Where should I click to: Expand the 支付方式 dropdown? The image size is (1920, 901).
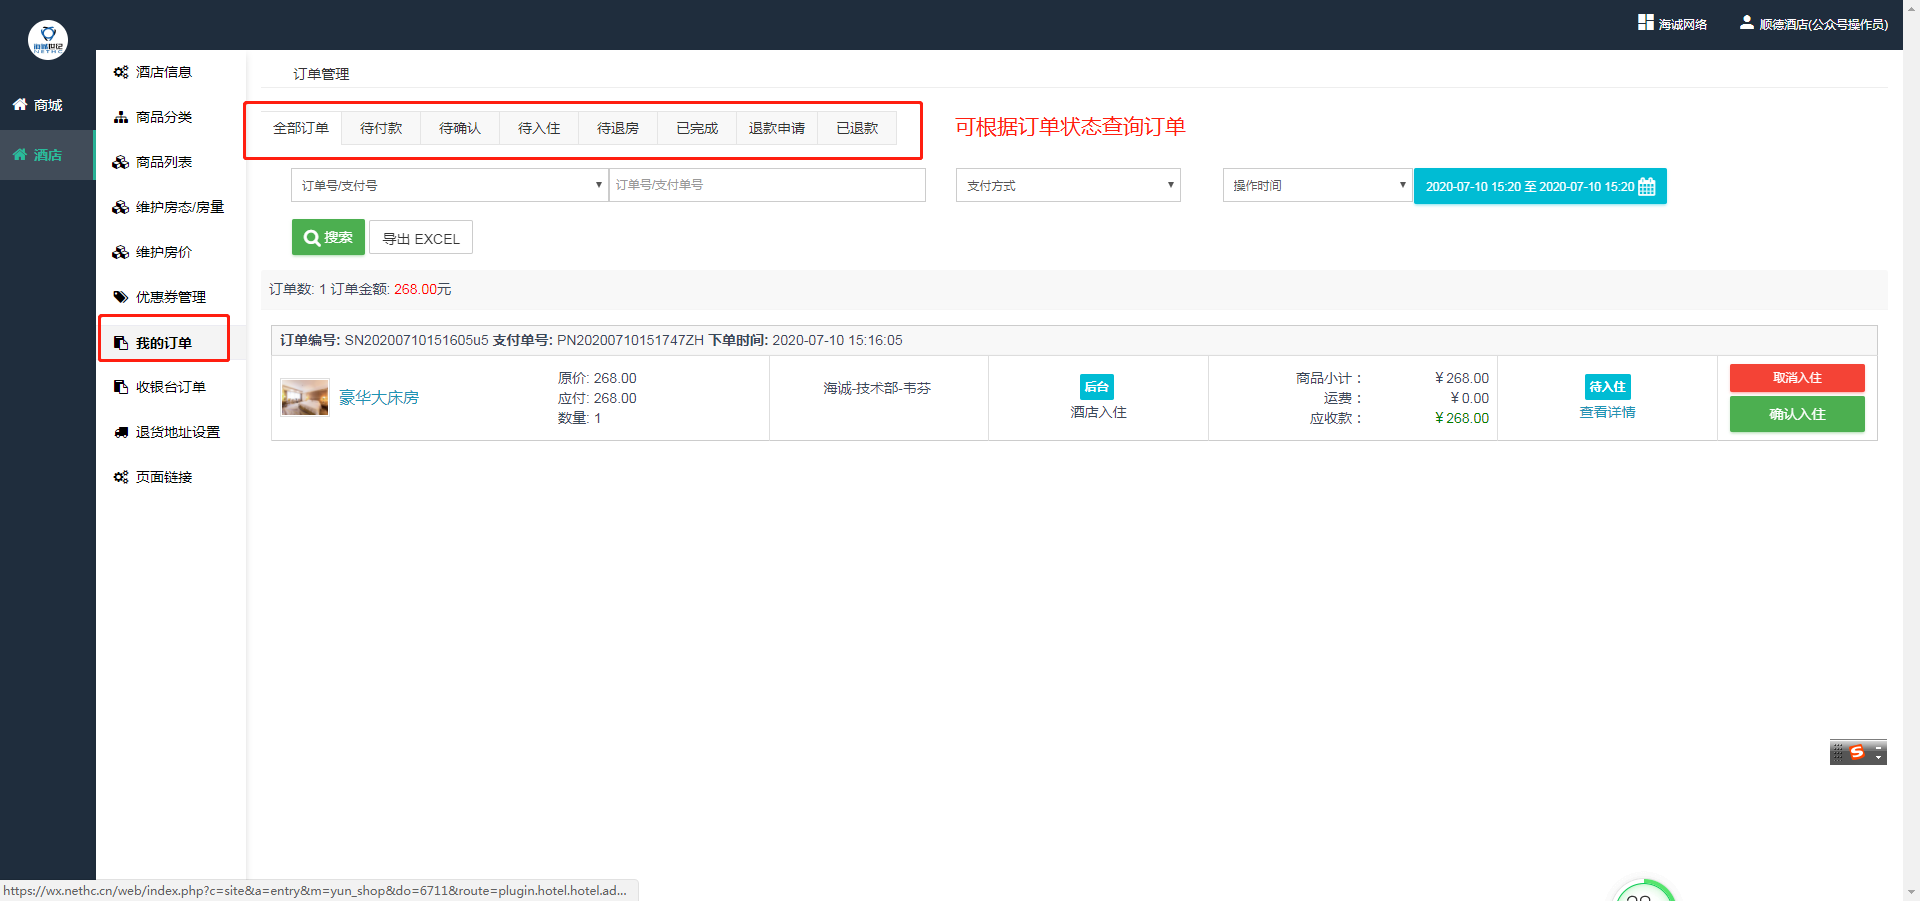coord(1068,185)
